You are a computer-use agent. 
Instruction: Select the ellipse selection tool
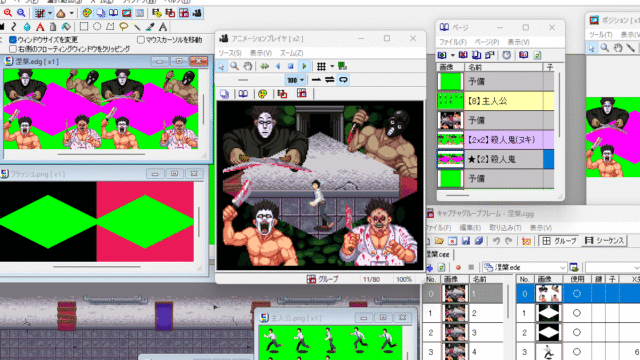point(97,27)
